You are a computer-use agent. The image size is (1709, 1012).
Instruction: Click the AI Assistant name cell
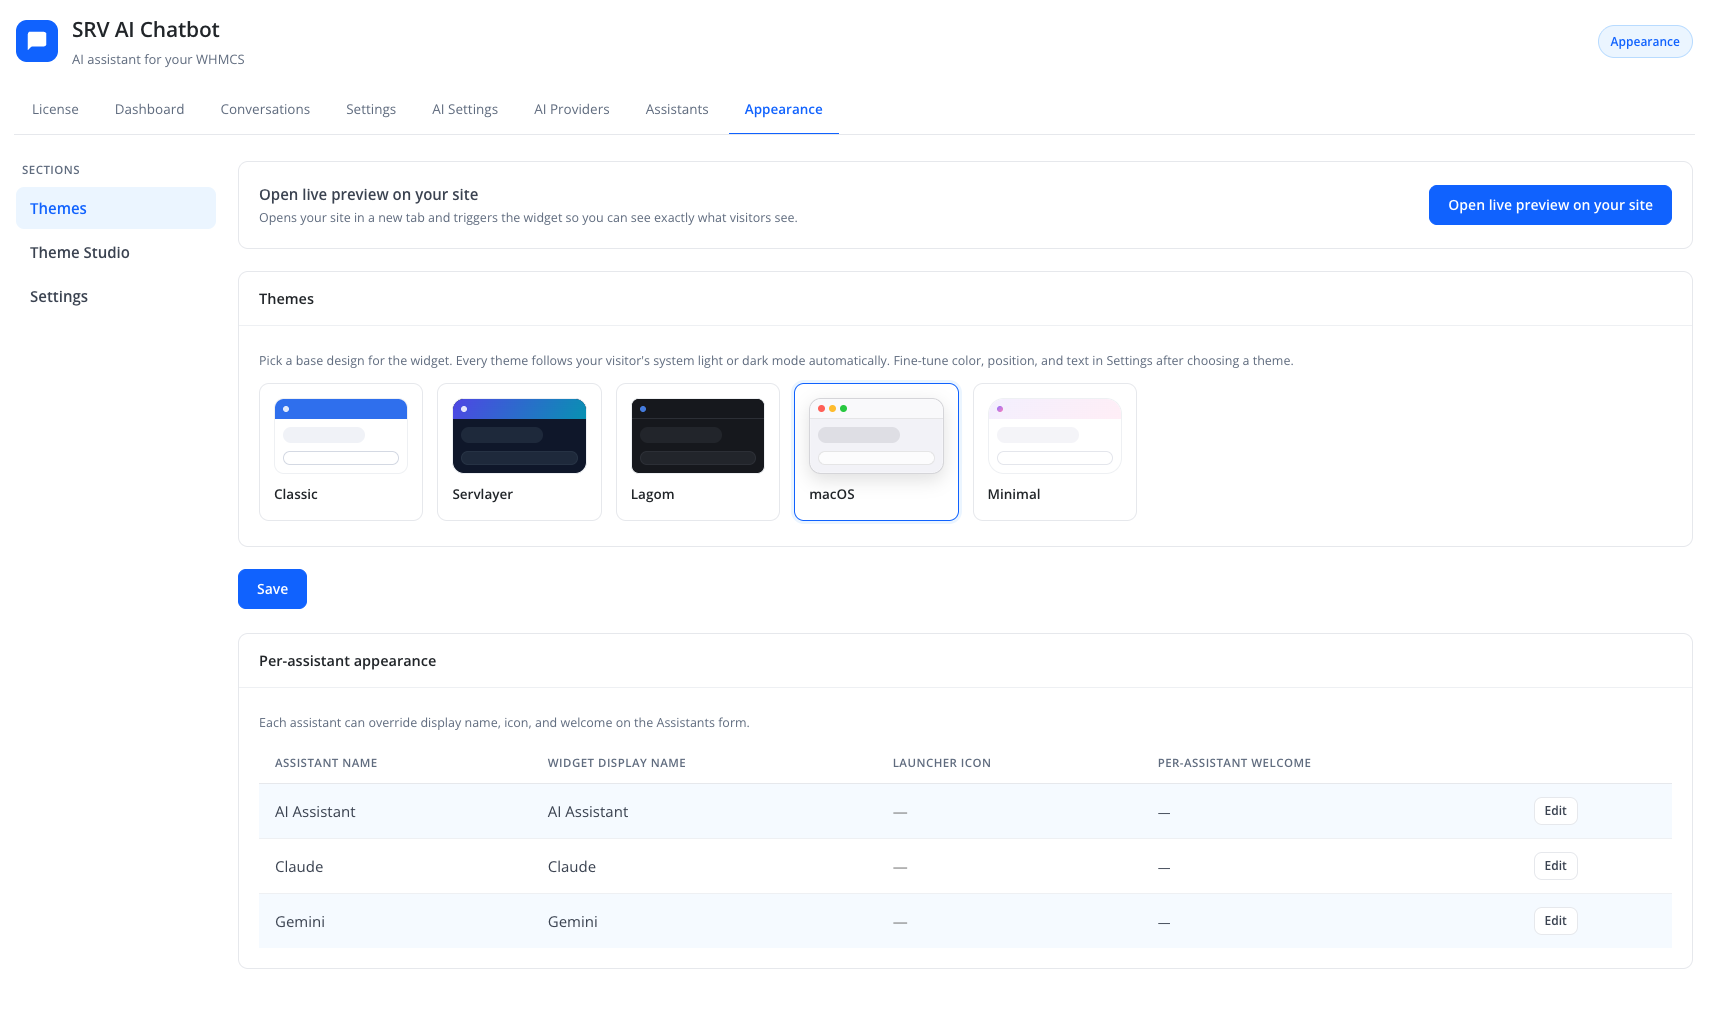(315, 812)
